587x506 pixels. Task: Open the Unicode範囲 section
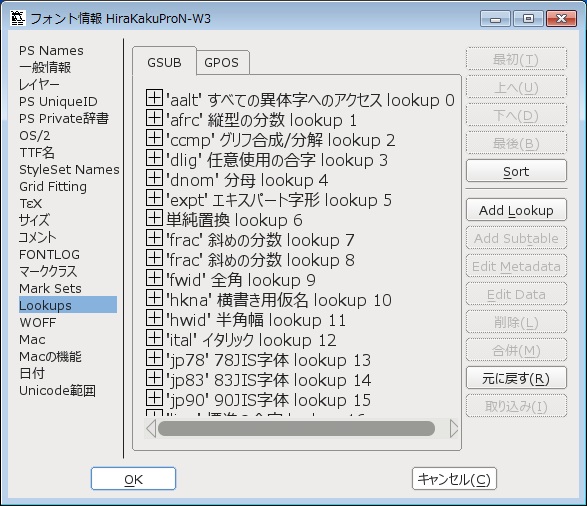(57, 391)
